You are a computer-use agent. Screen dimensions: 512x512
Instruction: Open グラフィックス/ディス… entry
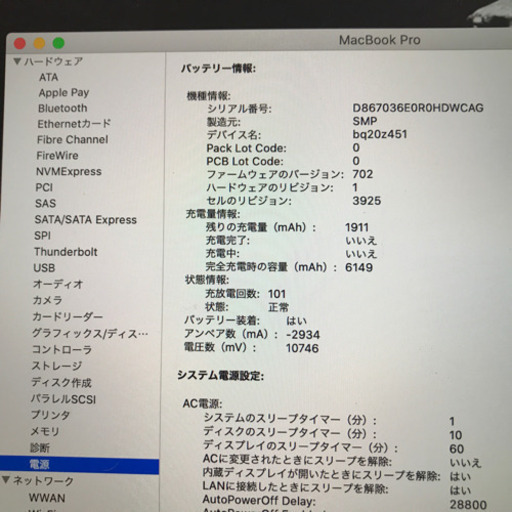(x=90, y=333)
